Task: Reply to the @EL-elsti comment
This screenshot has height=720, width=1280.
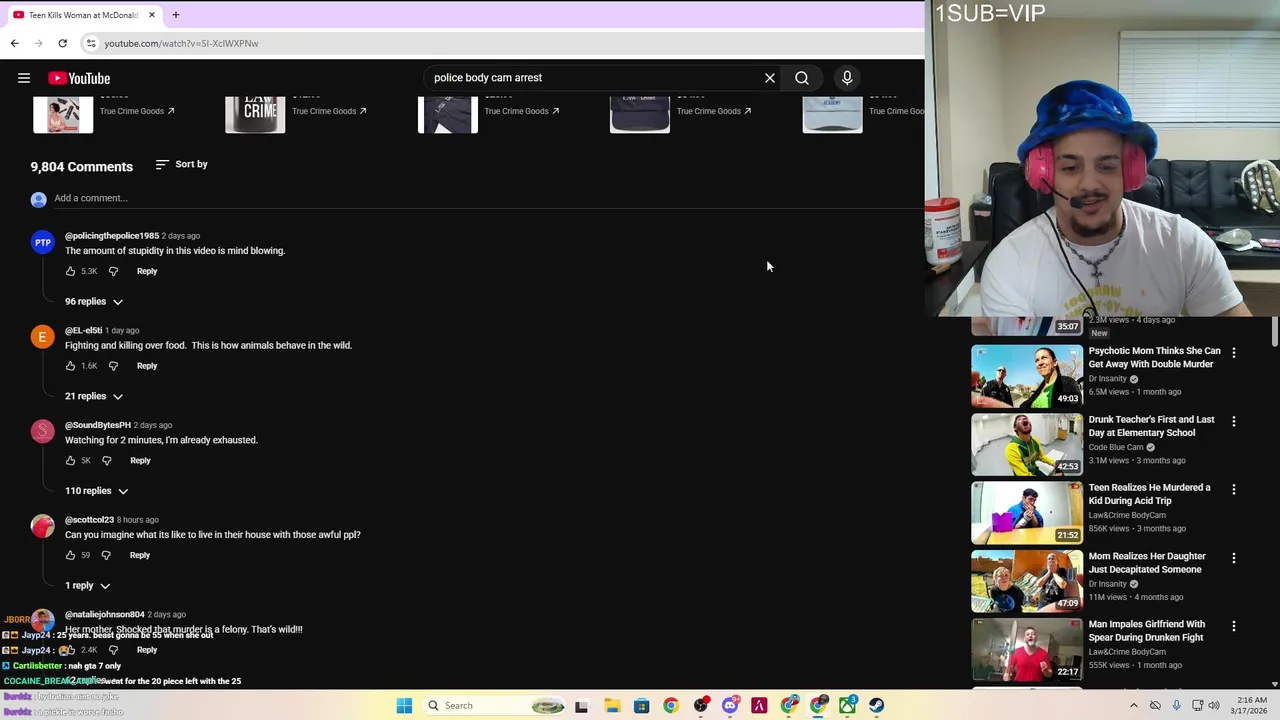Action: point(147,366)
